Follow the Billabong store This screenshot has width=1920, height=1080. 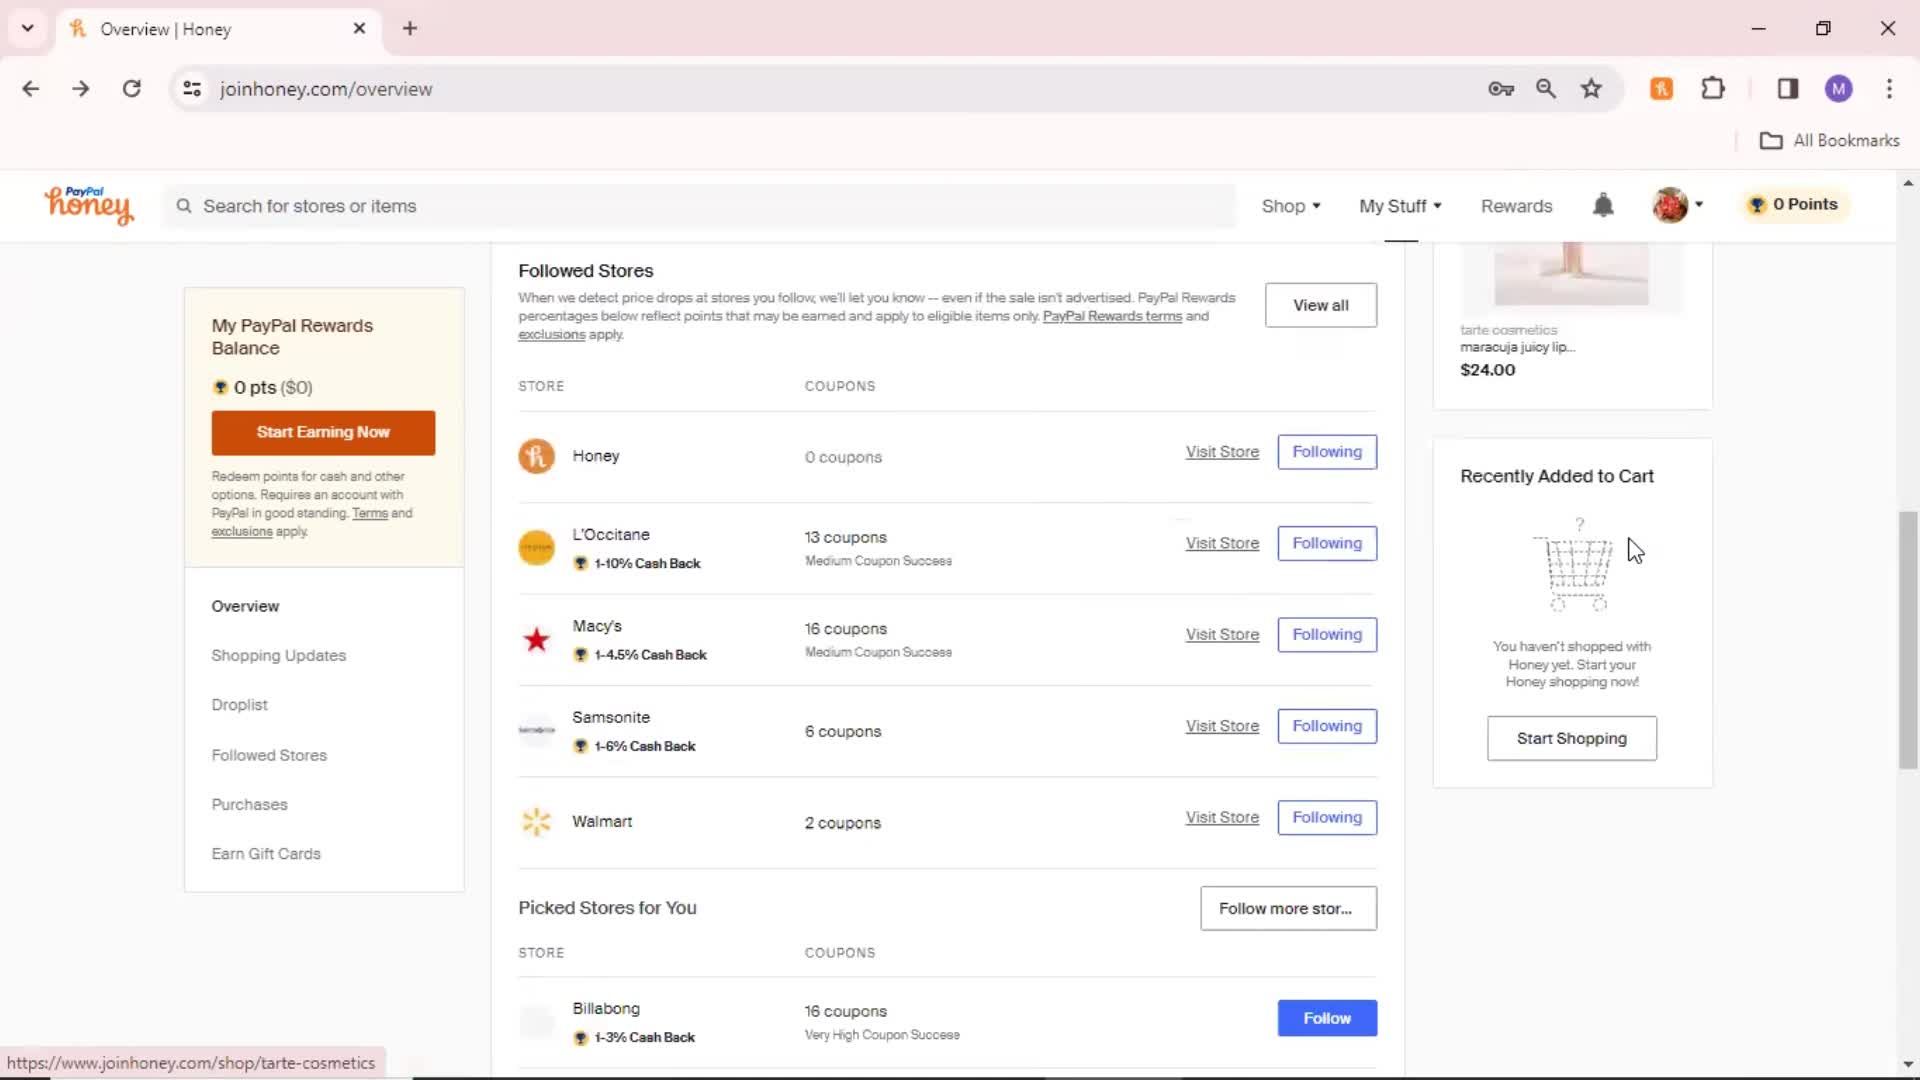(x=1326, y=1018)
